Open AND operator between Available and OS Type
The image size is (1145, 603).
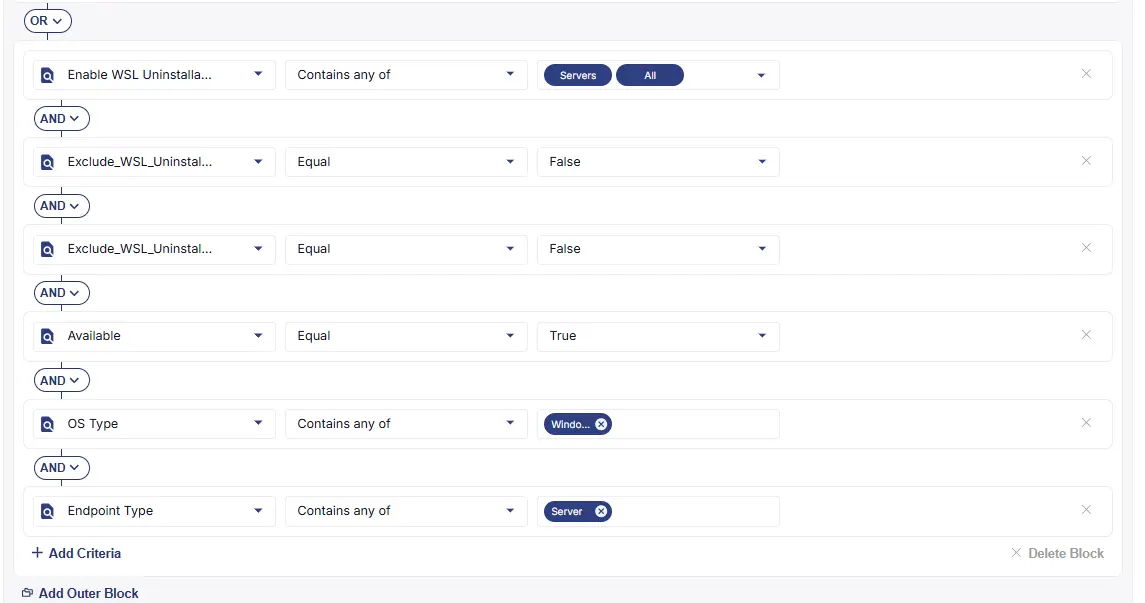tap(61, 380)
